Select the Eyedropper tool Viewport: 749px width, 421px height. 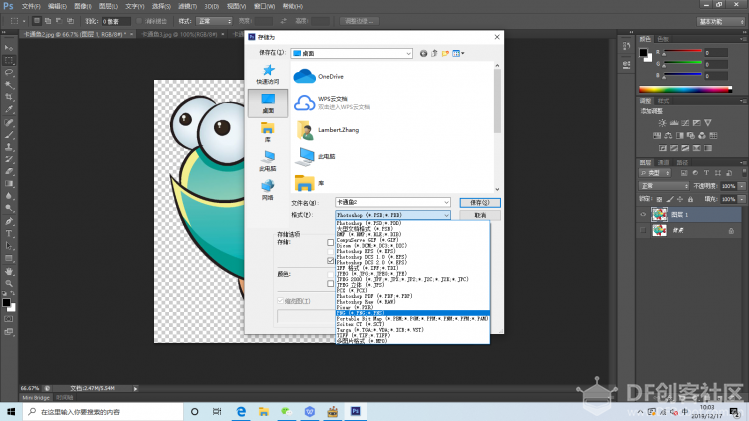click(9, 109)
